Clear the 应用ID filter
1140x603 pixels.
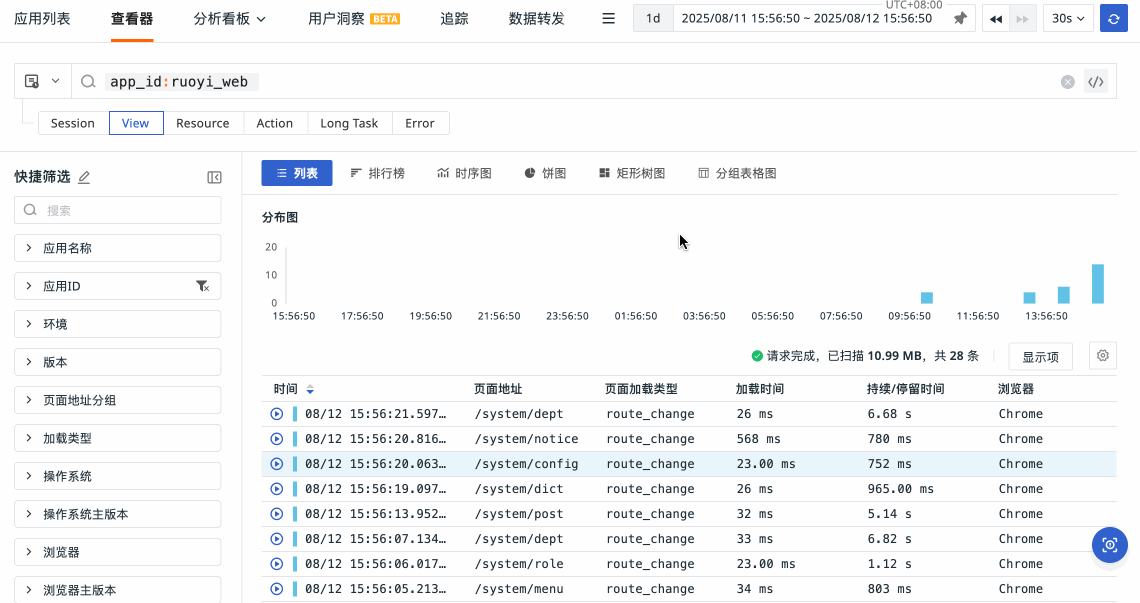(202, 286)
